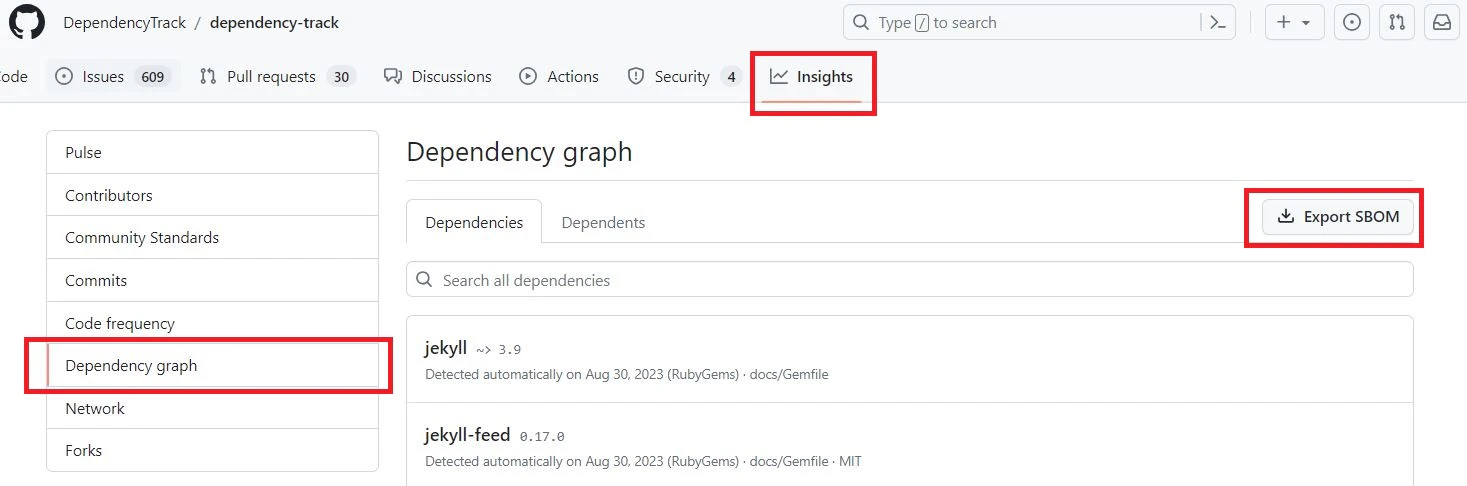Click the Export SBOM button
1467x486 pixels.
1338,217
